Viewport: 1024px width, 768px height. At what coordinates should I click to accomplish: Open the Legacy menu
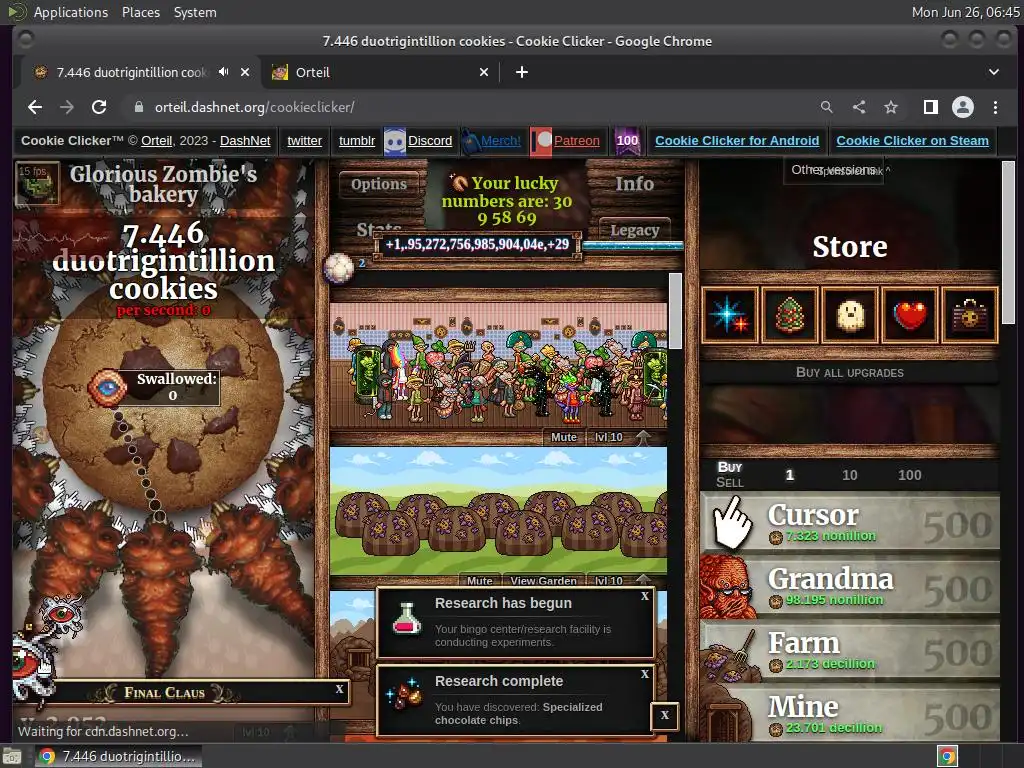point(634,230)
